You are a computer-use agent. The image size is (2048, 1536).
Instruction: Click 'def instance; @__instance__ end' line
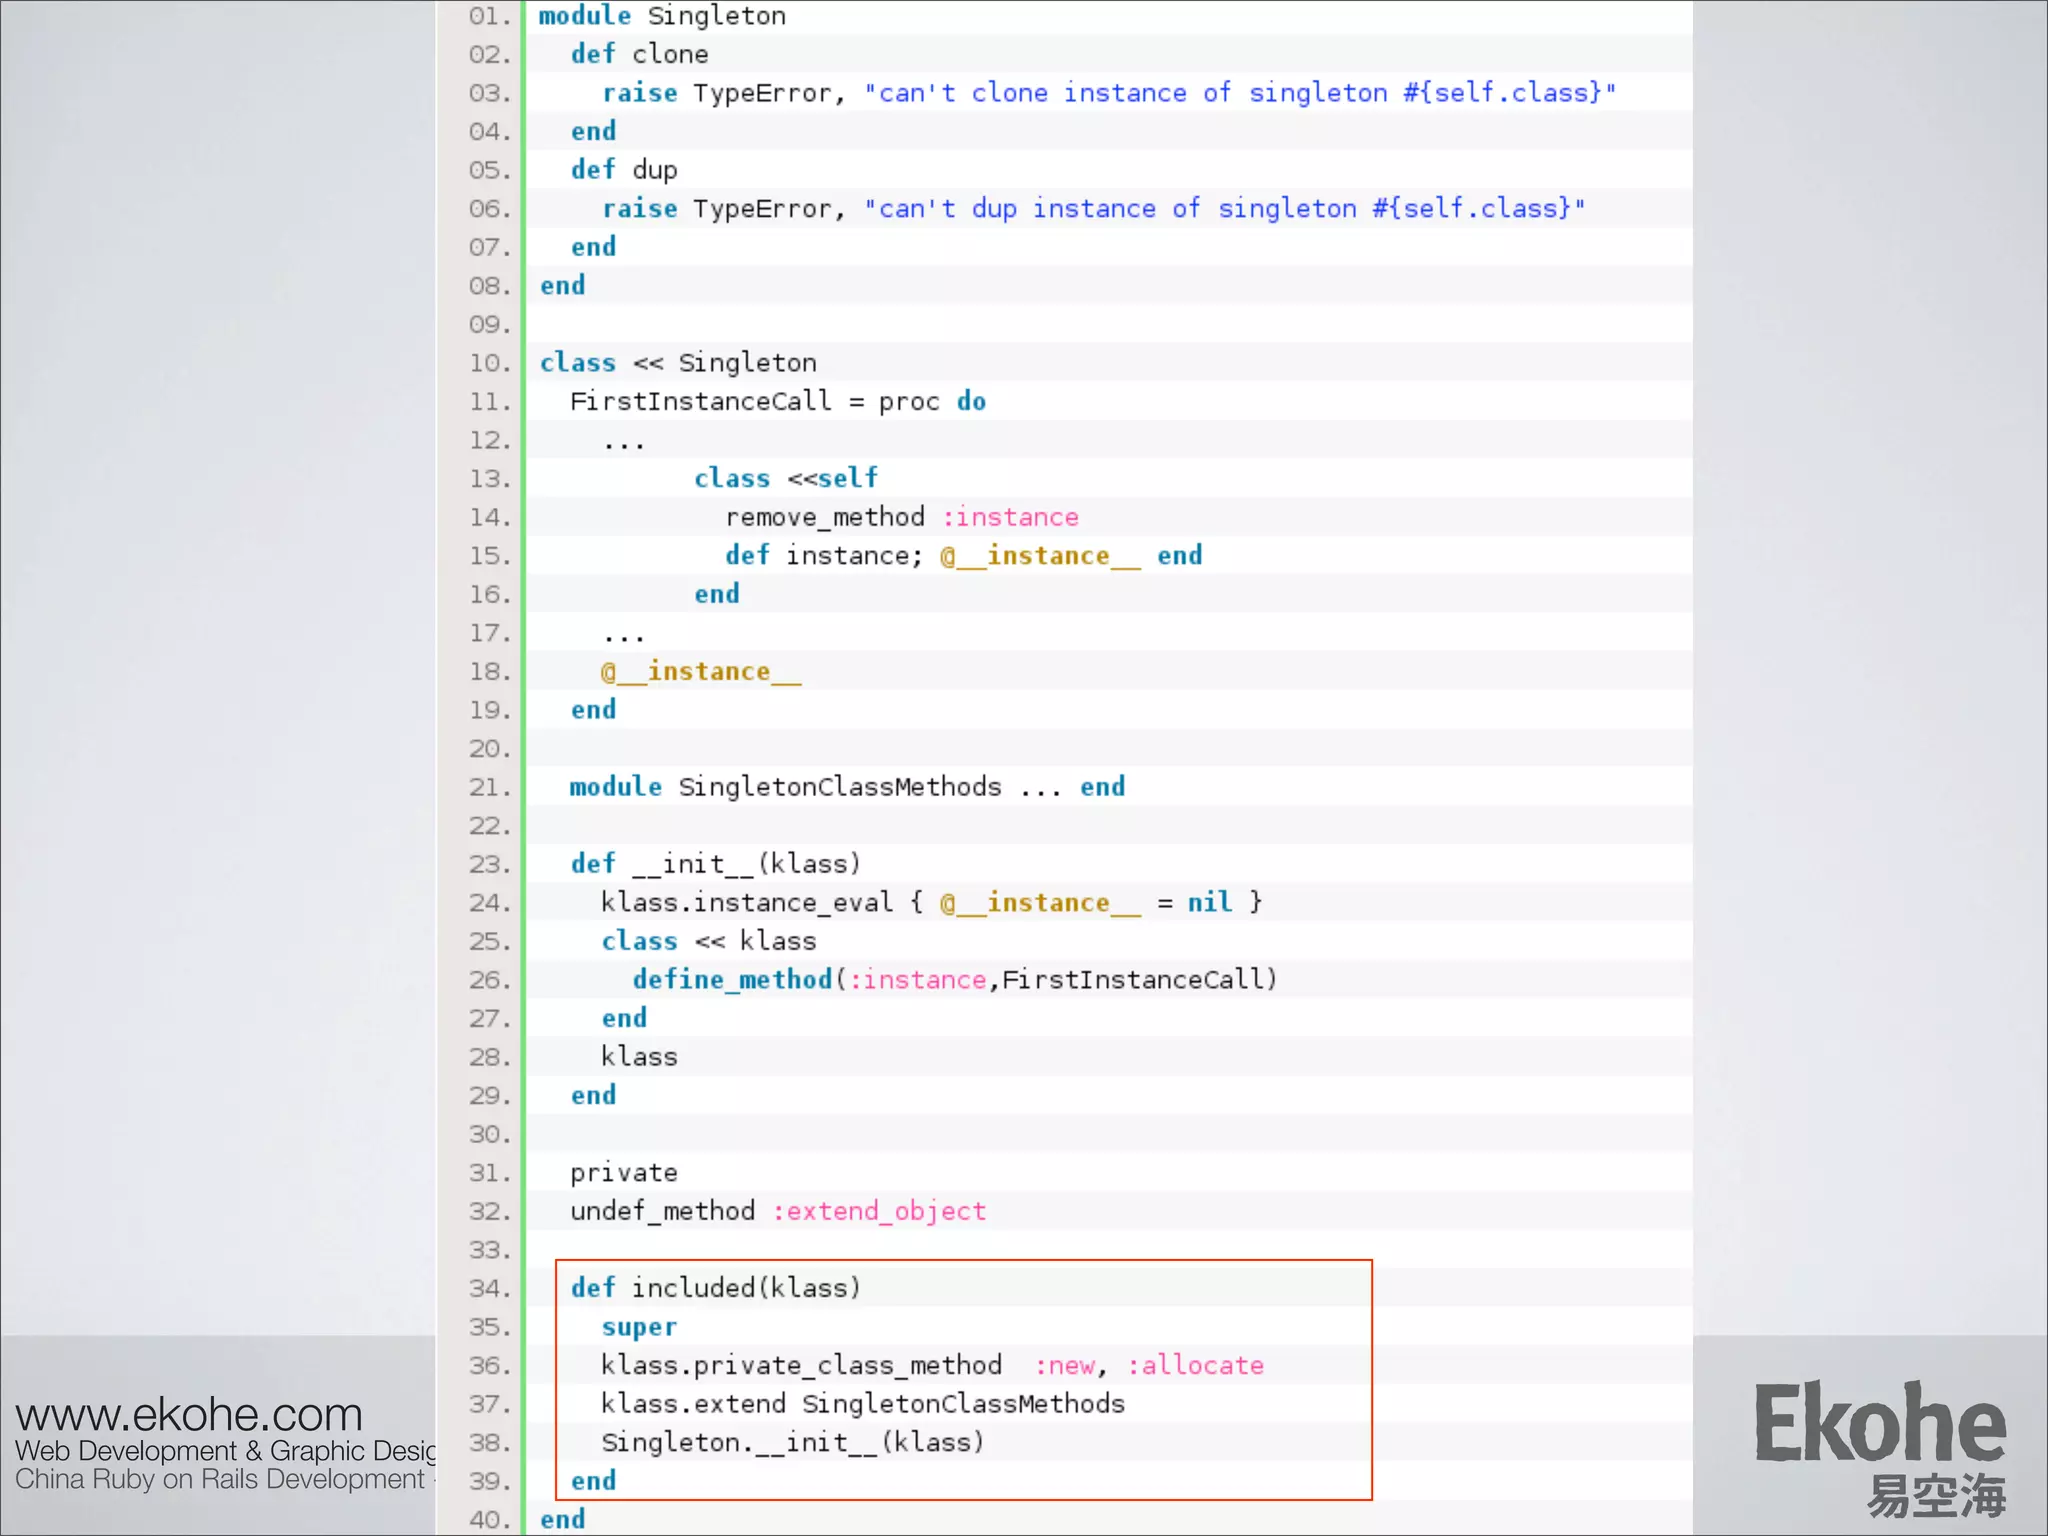coord(964,556)
